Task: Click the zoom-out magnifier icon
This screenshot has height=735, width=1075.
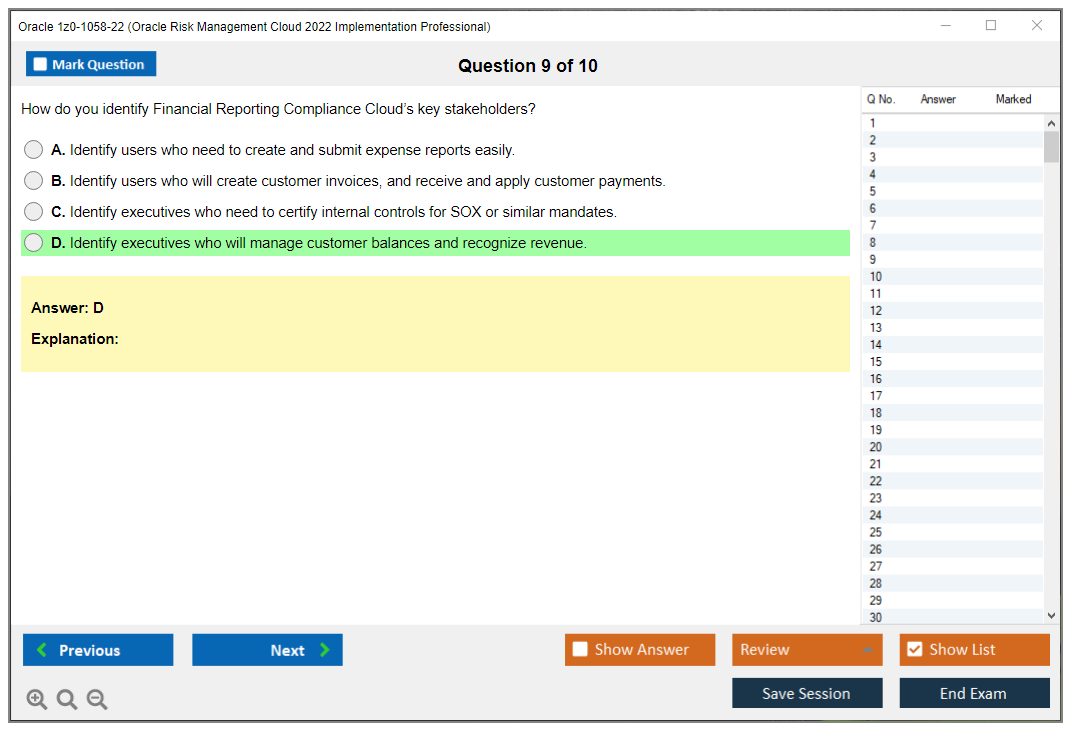Action: pos(97,699)
